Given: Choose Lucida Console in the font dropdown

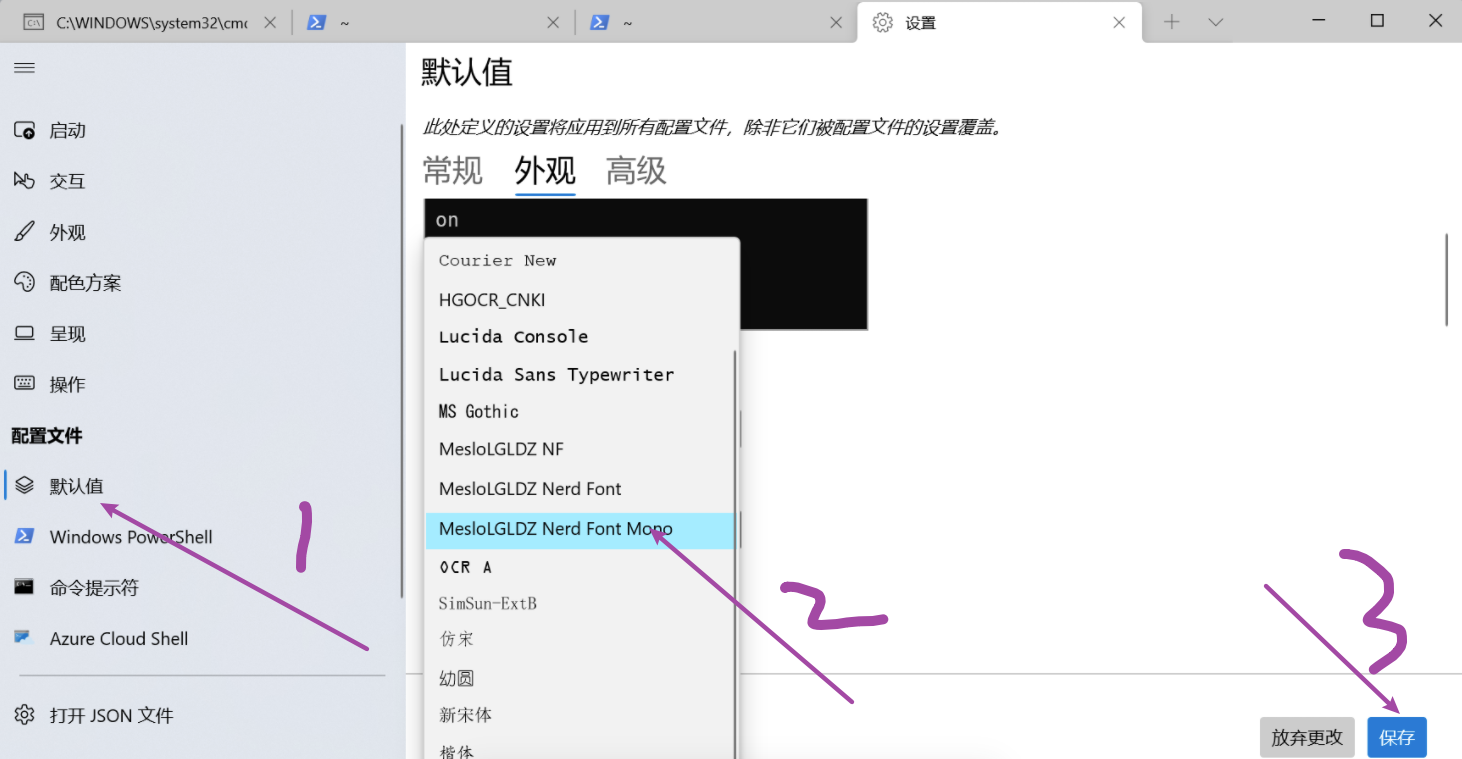Looking at the screenshot, I should point(513,336).
